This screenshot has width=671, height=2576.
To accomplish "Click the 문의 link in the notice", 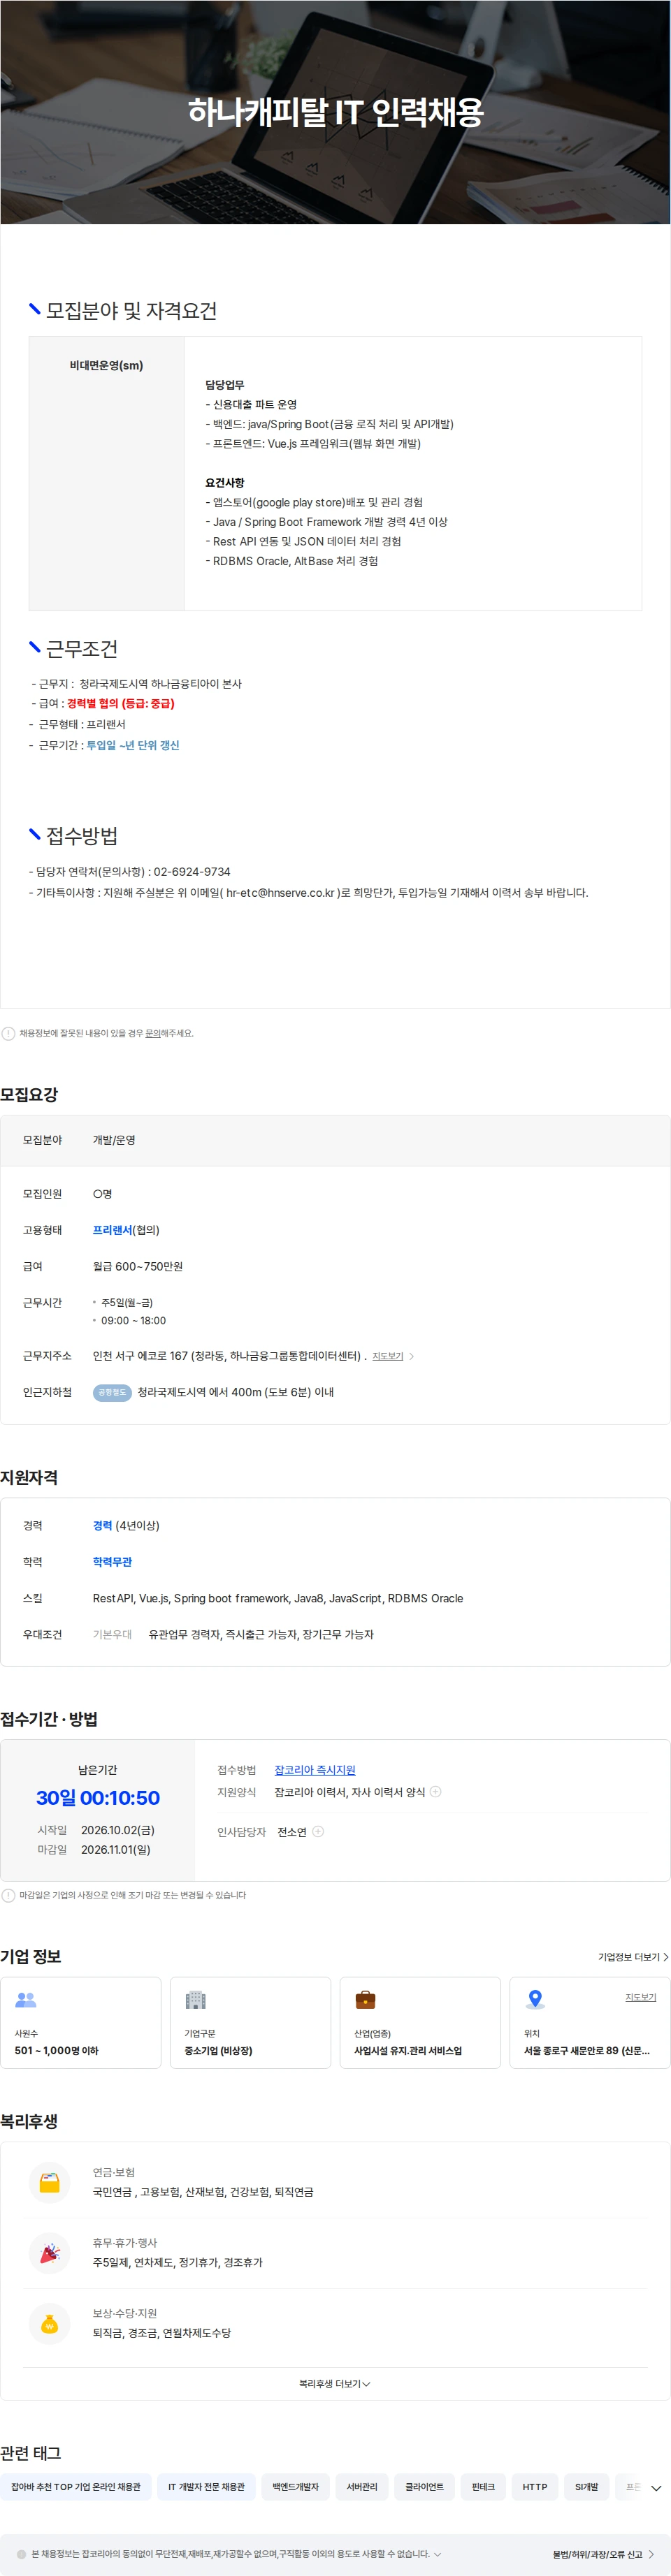I will [x=153, y=1034].
